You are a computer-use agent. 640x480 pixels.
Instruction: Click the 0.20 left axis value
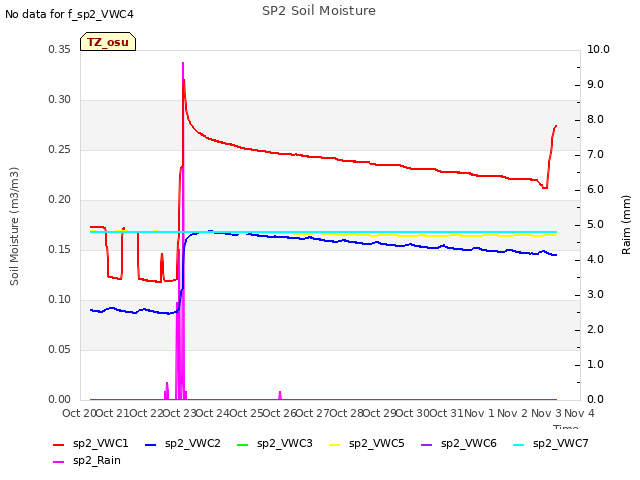(60, 200)
